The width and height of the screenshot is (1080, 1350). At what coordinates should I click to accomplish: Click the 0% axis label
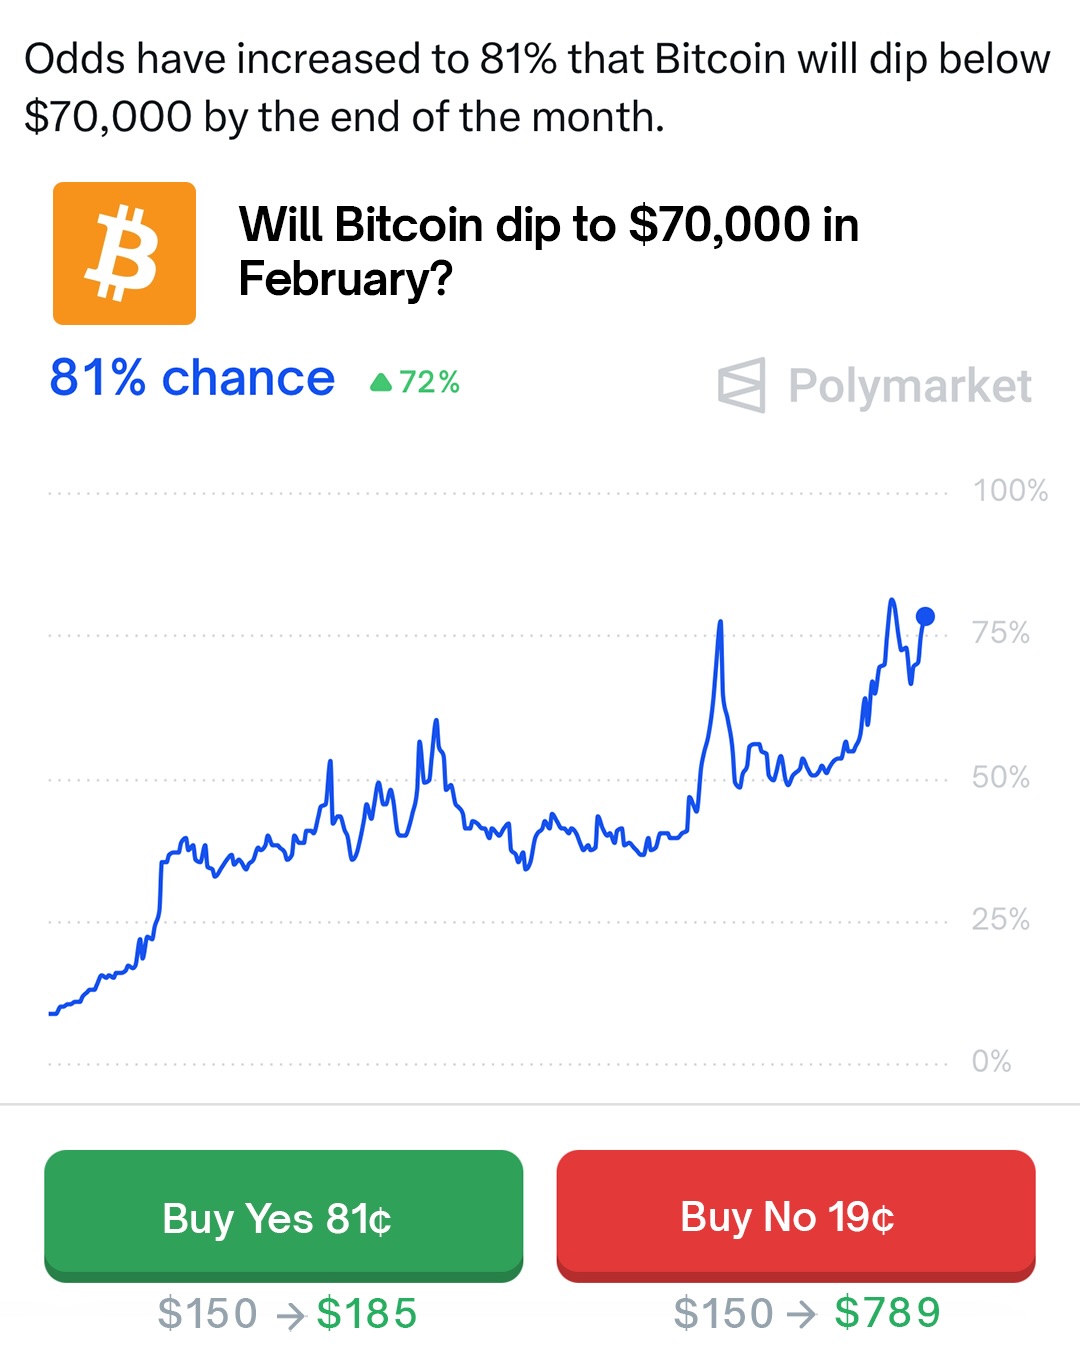pos(991,1061)
